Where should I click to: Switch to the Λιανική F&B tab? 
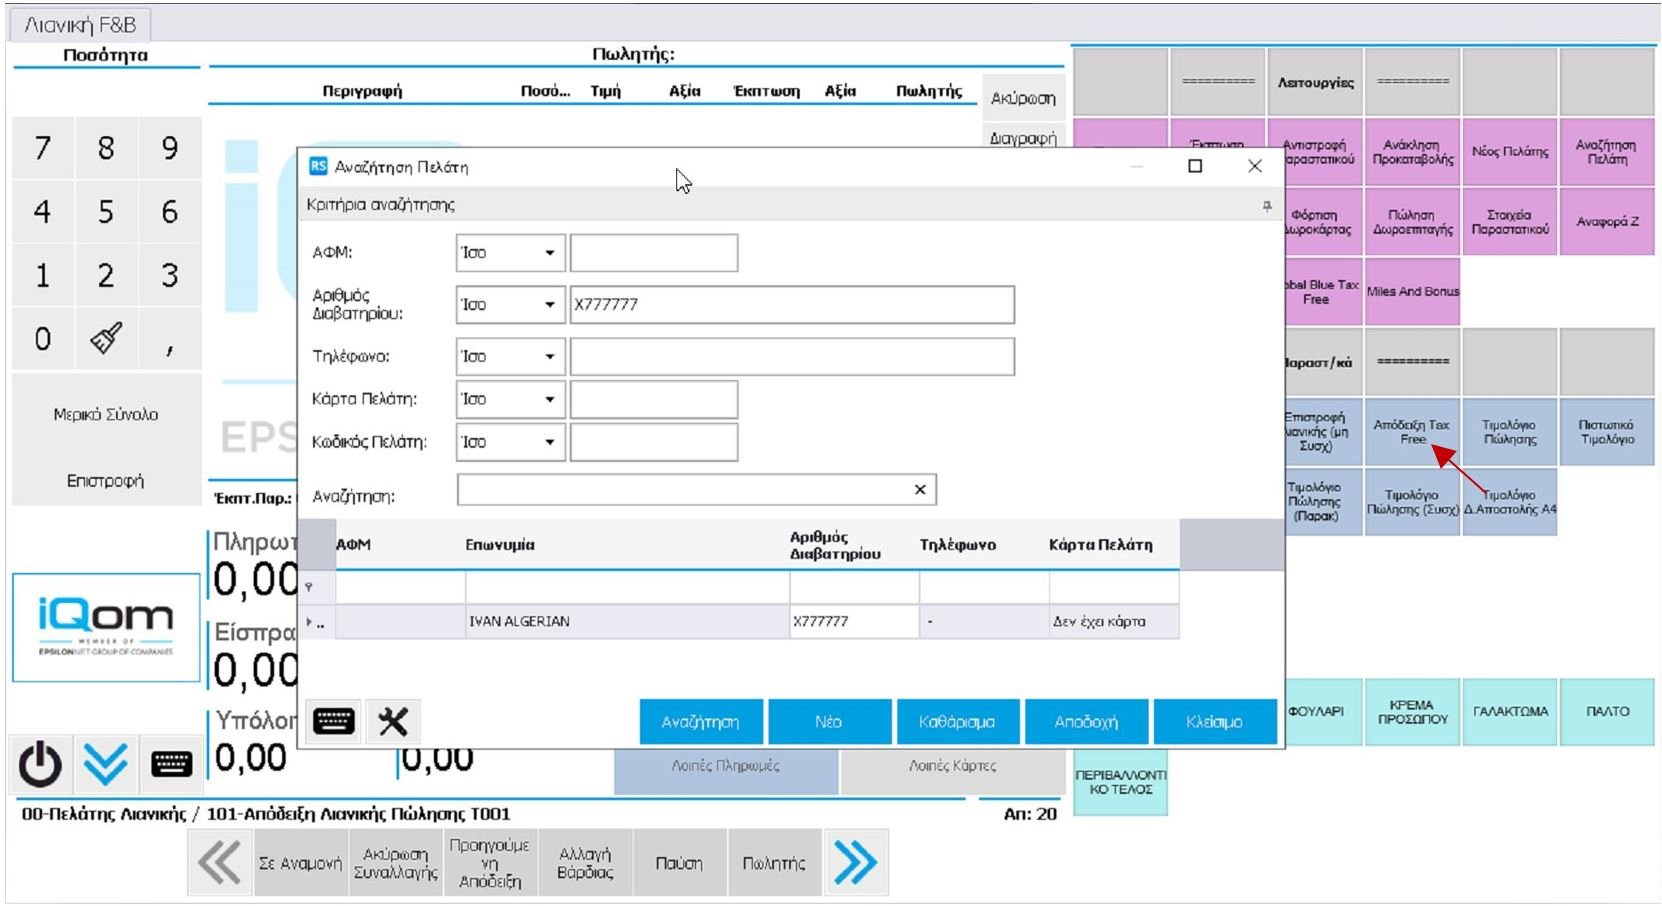(80, 25)
